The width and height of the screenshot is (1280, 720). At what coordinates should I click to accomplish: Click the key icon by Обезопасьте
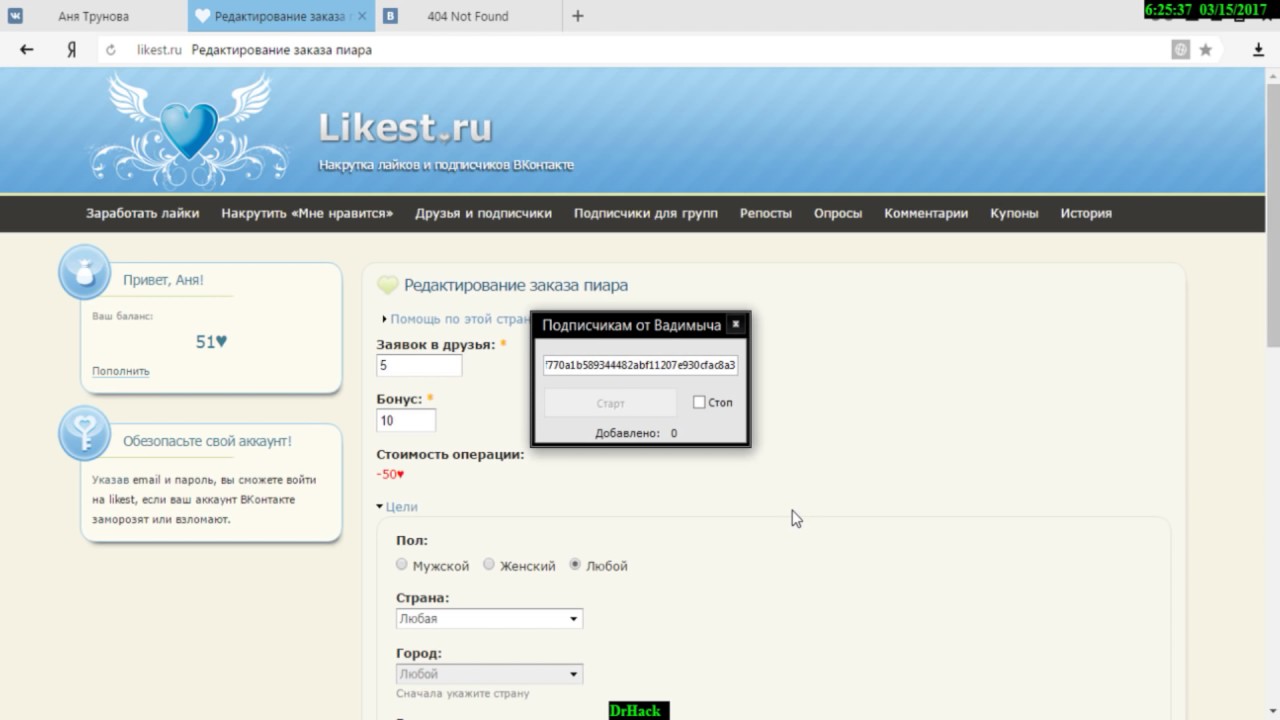click(84, 433)
